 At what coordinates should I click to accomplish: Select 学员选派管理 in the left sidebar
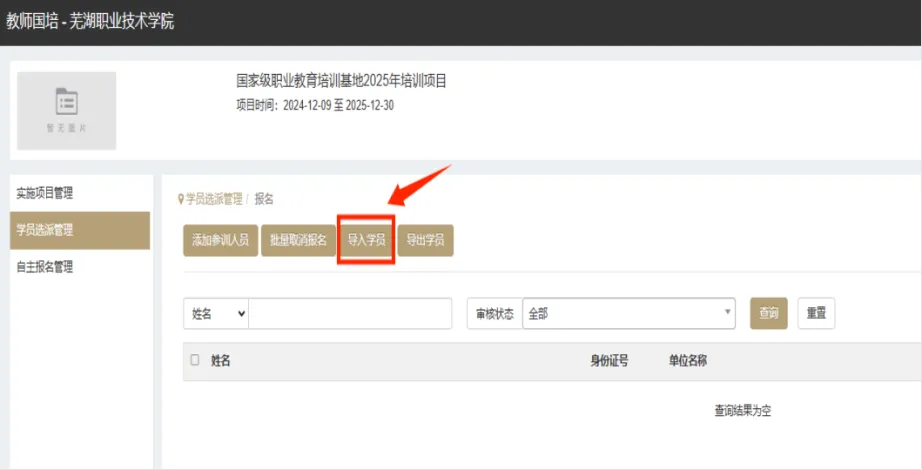pyautogui.click(x=45, y=230)
